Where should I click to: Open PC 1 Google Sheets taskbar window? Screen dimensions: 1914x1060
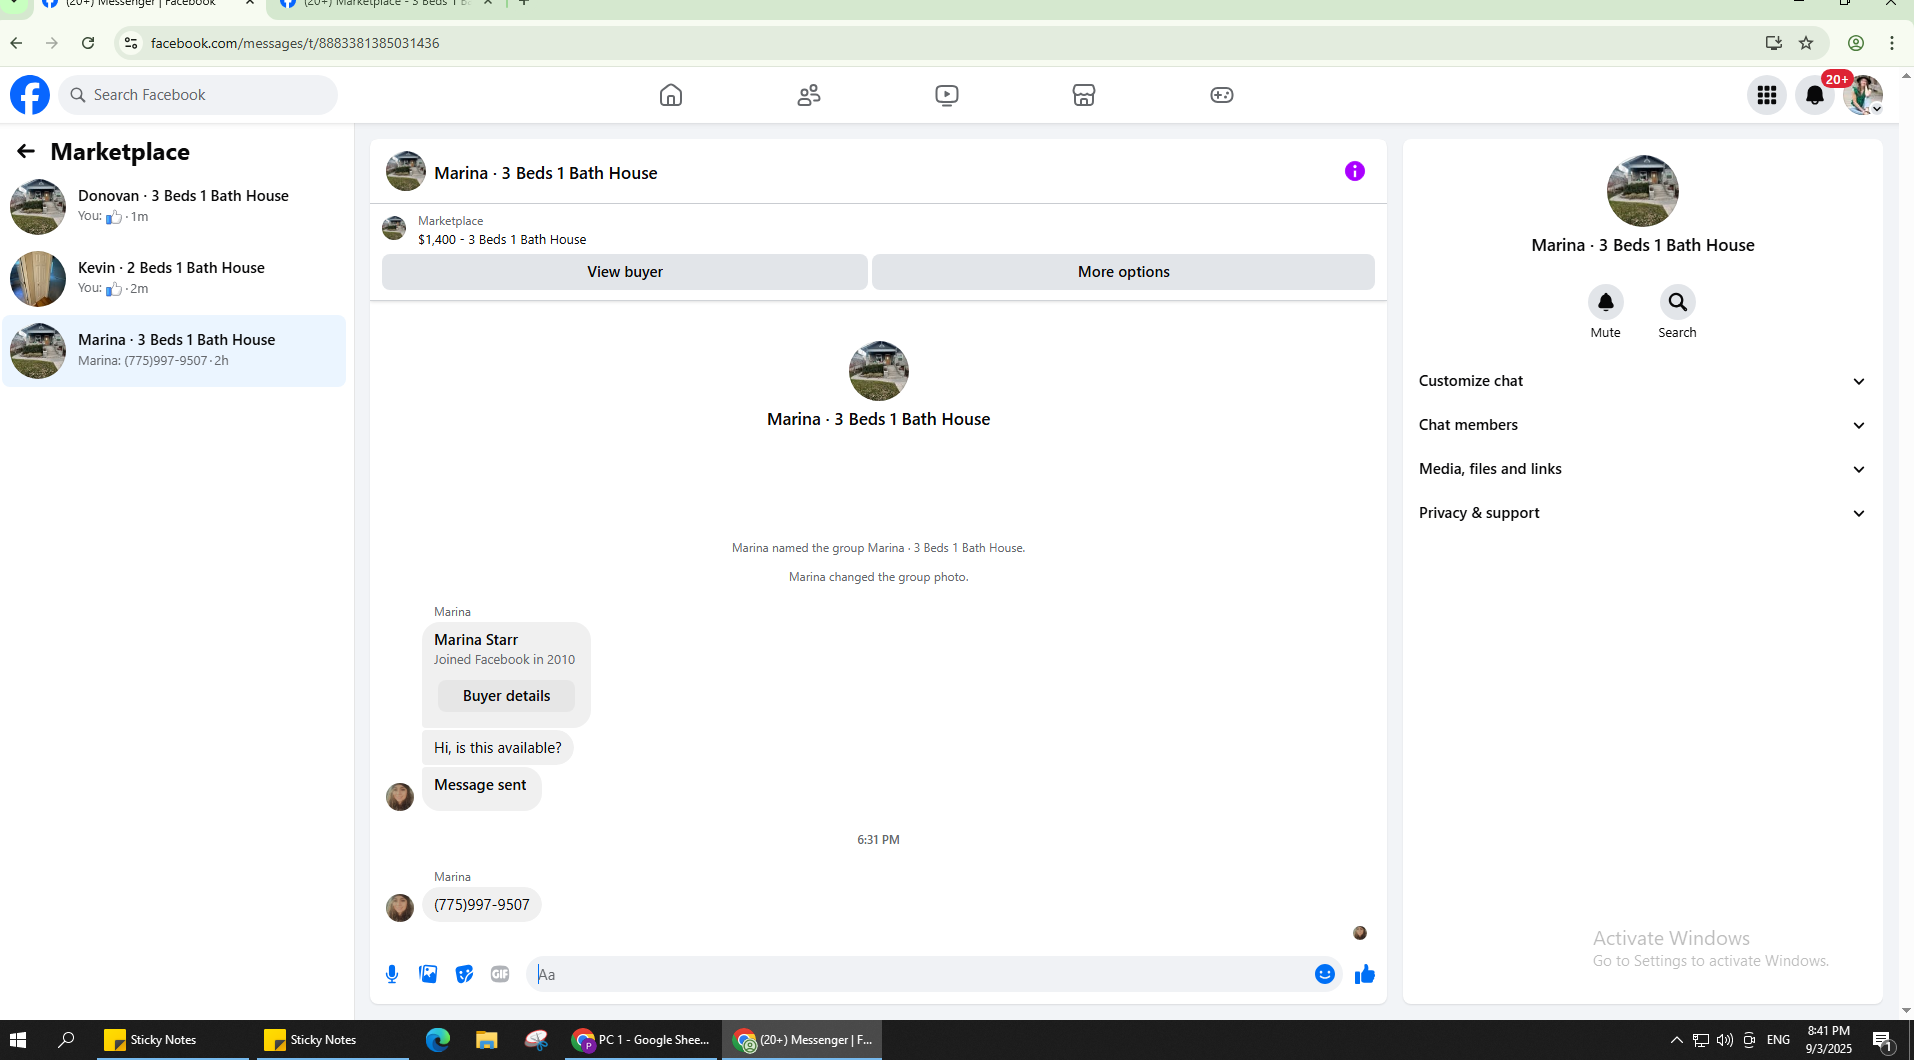(642, 1040)
